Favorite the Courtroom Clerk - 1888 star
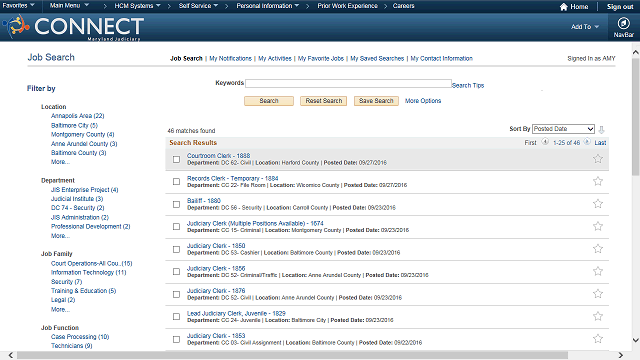This screenshot has width=640, height=360. [598, 159]
